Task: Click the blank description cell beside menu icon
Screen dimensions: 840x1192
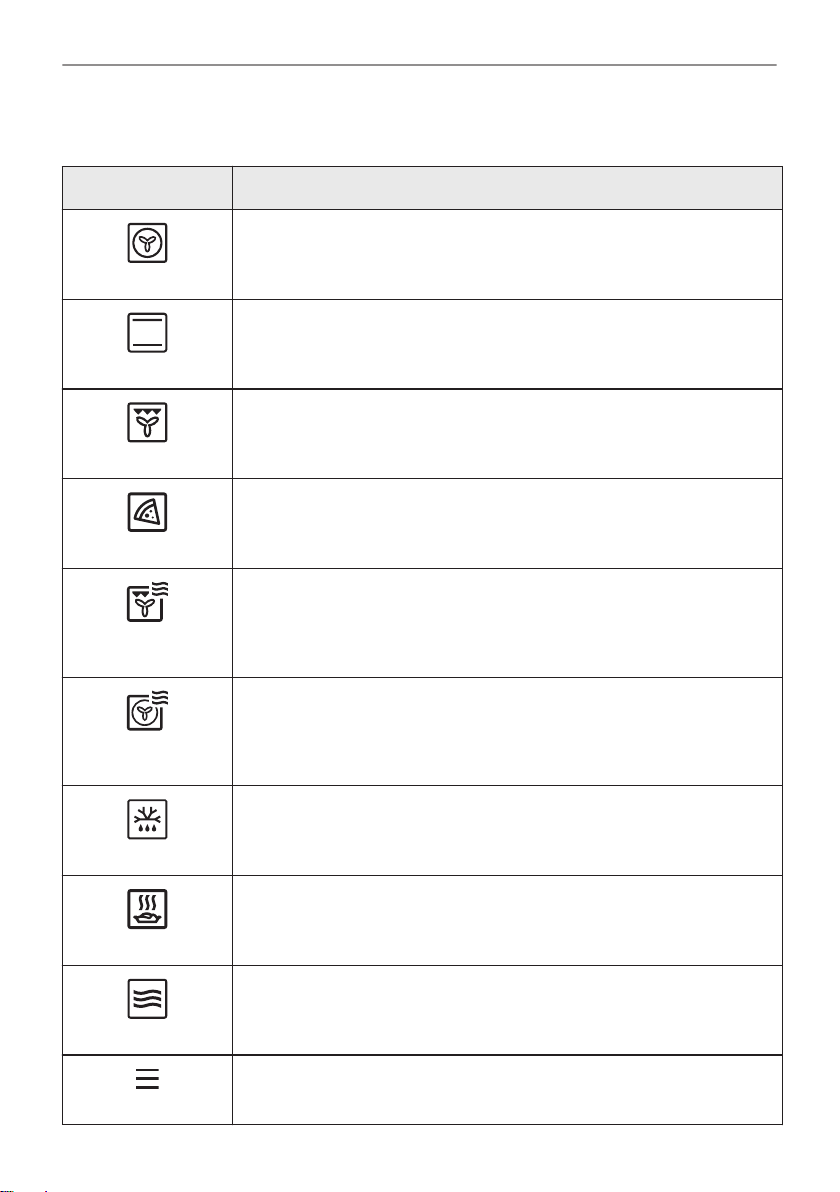Action: click(507, 1089)
